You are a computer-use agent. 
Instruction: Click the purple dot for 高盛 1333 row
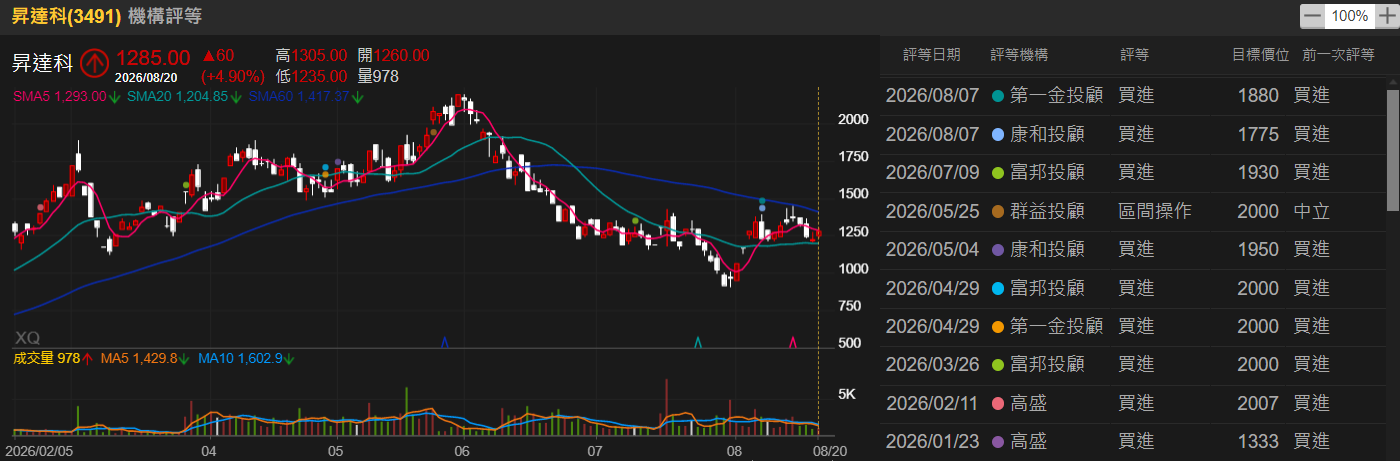tap(998, 441)
